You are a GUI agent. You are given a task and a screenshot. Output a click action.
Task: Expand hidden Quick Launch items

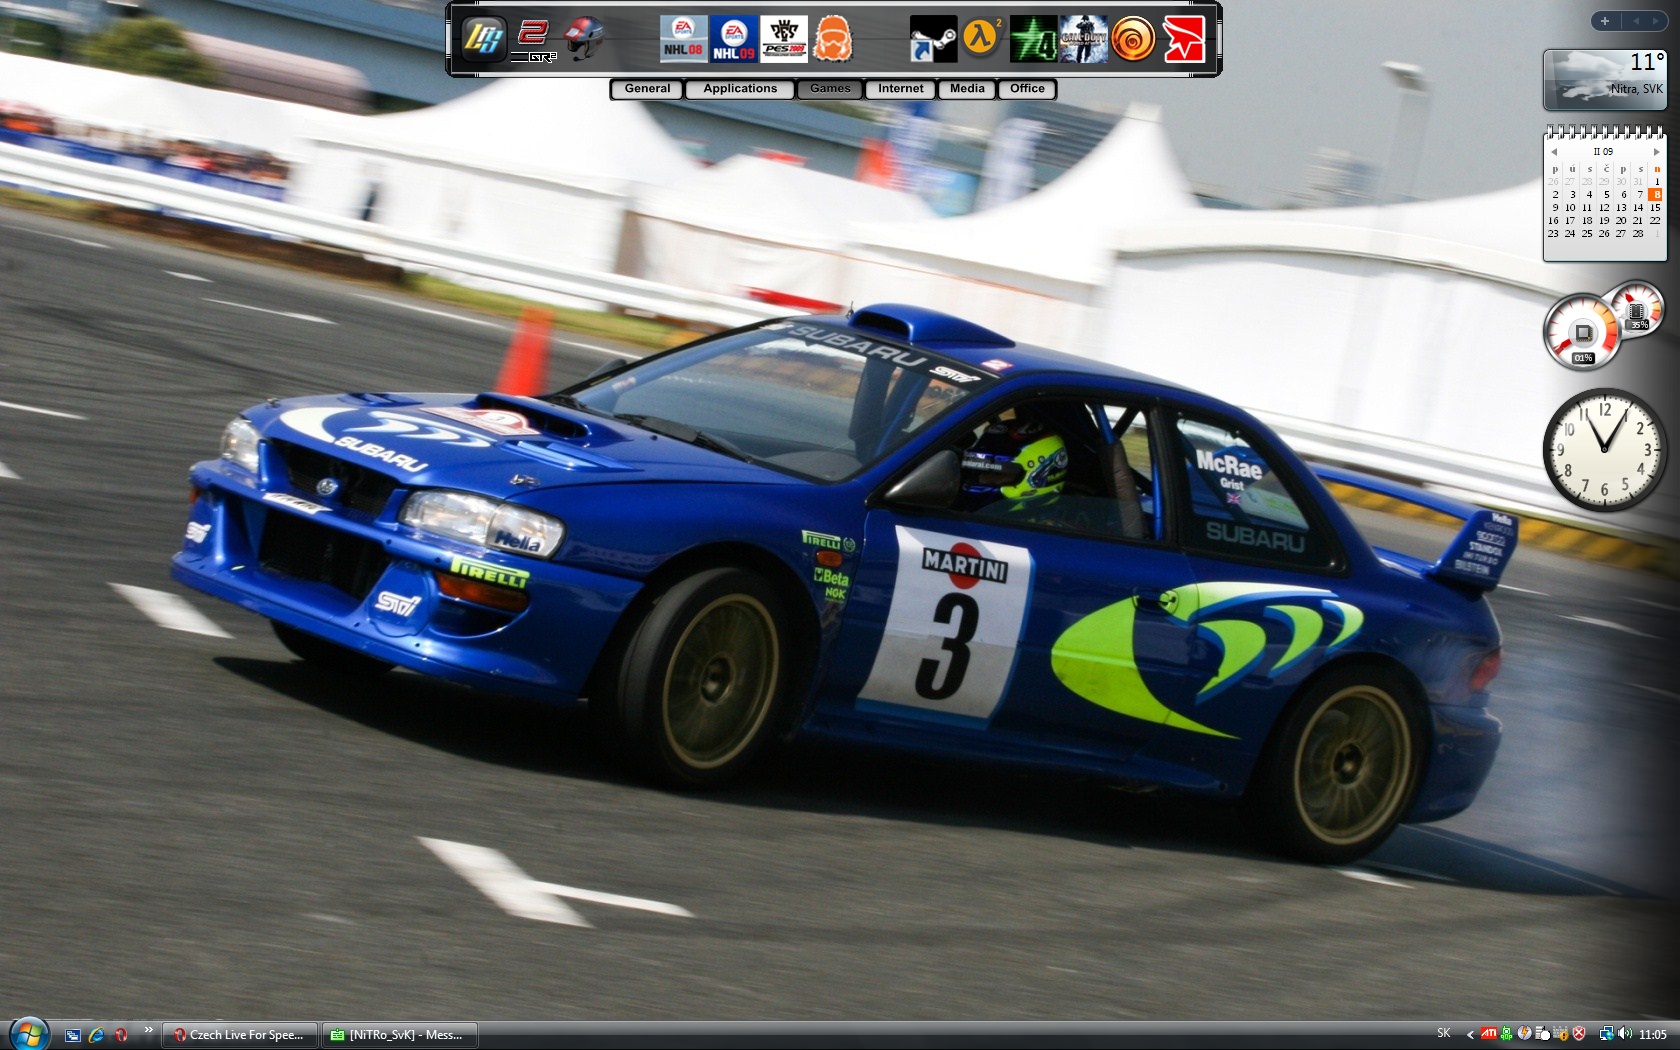click(x=148, y=1030)
